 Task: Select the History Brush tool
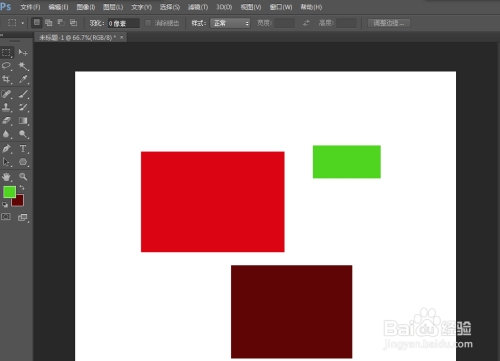pyautogui.click(x=23, y=107)
